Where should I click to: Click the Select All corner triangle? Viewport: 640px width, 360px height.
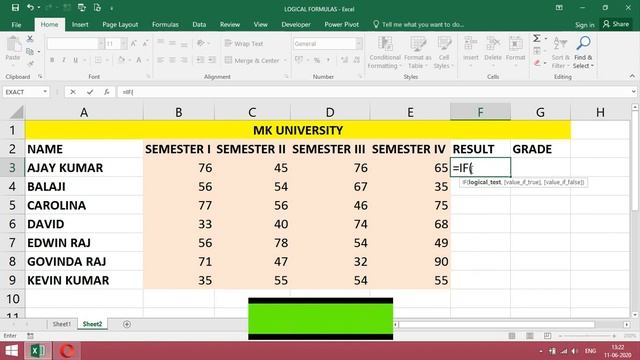pyautogui.click(x=16, y=112)
